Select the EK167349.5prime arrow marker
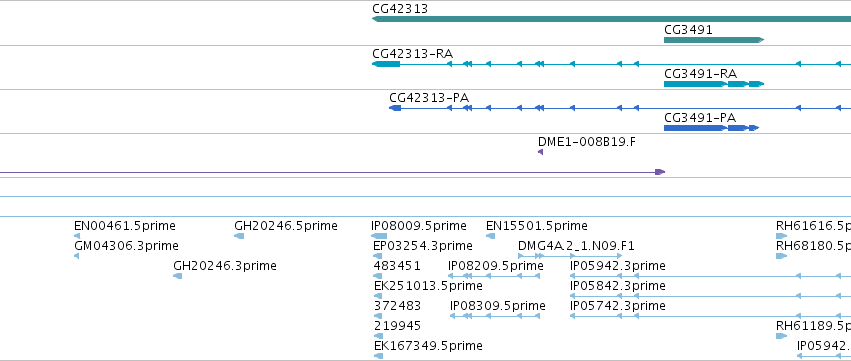851x361 pixels. click(378, 356)
